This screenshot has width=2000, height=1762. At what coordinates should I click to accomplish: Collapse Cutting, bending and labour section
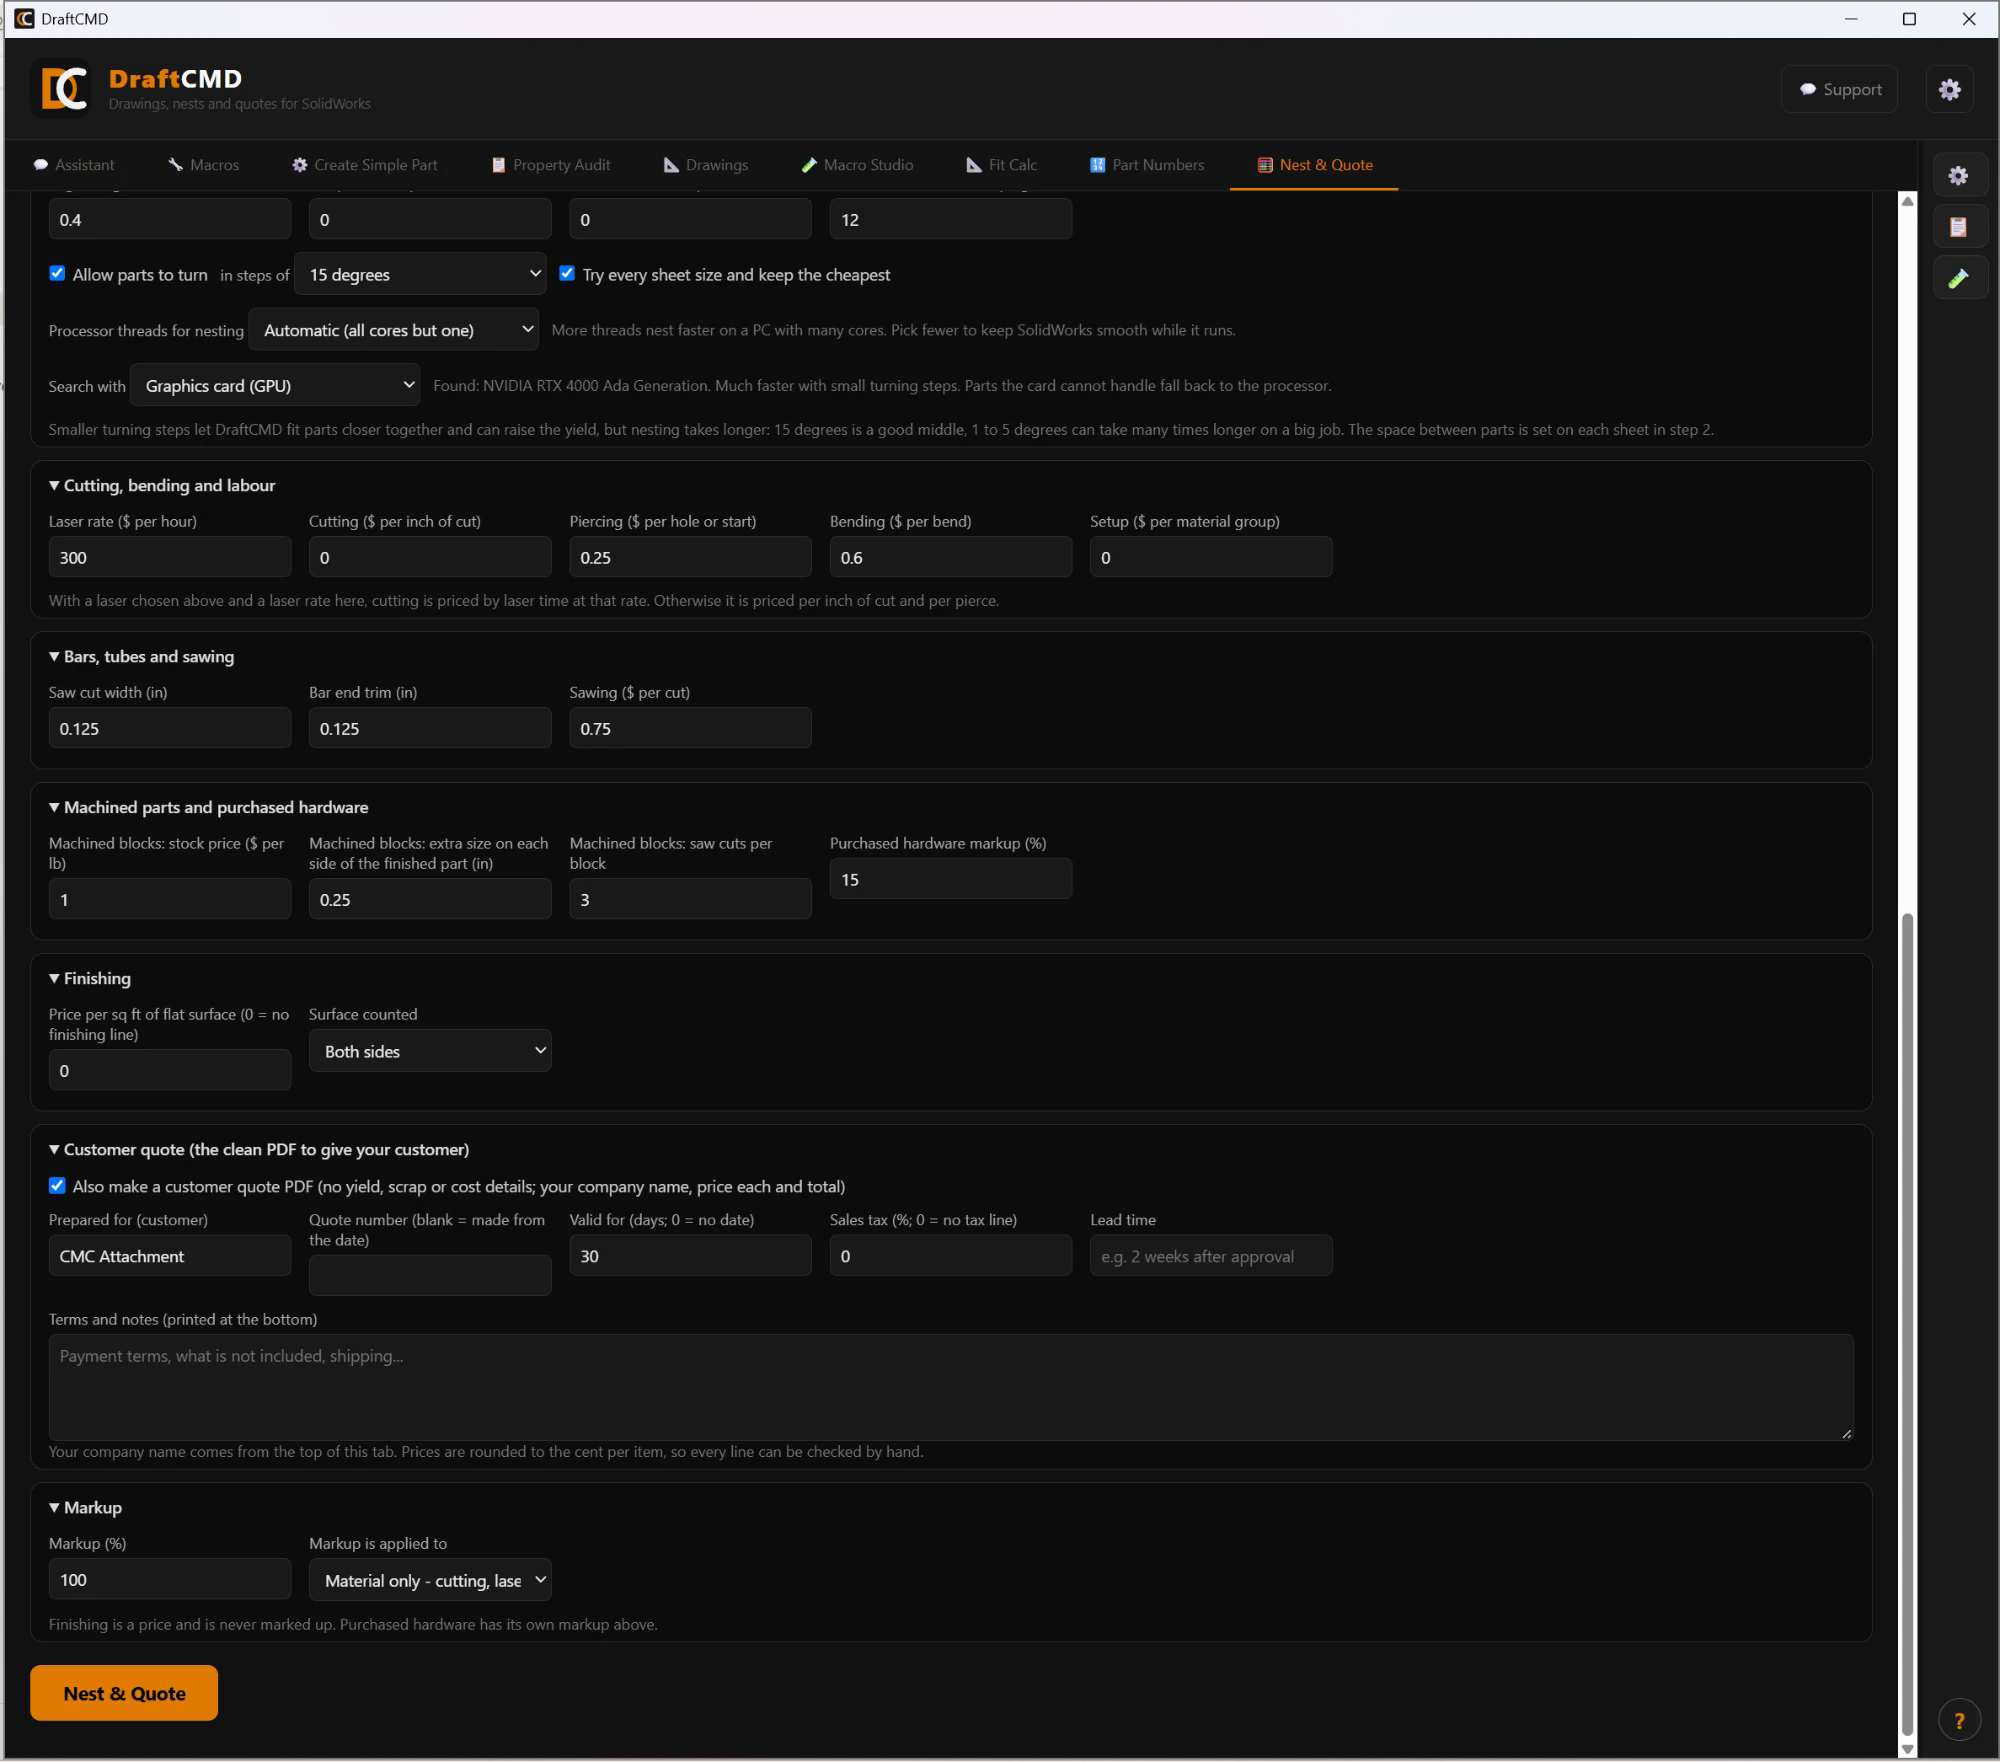[x=162, y=485]
